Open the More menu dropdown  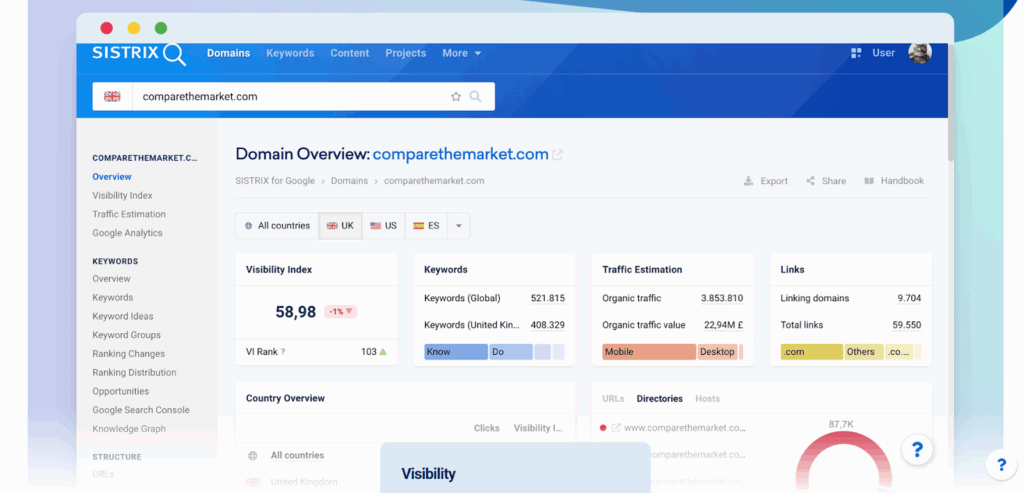click(x=461, y=53)
